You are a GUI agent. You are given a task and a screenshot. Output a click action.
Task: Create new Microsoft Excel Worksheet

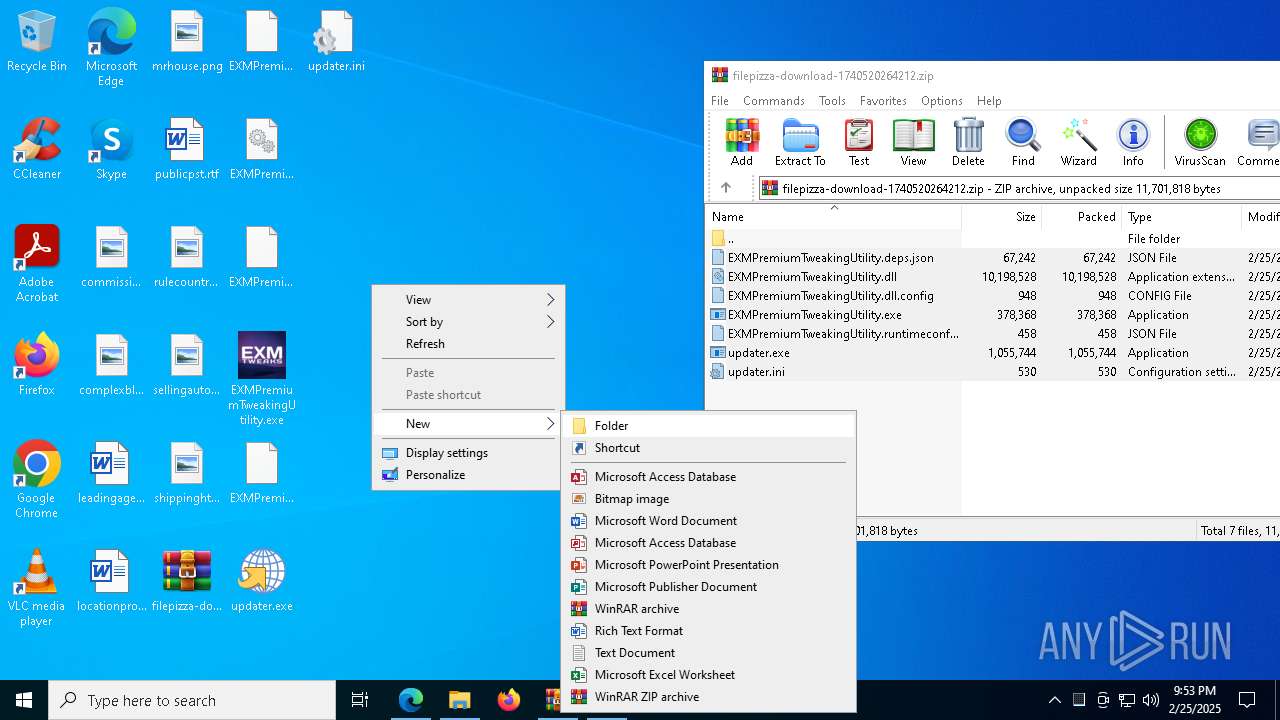(x=708, y=675)
